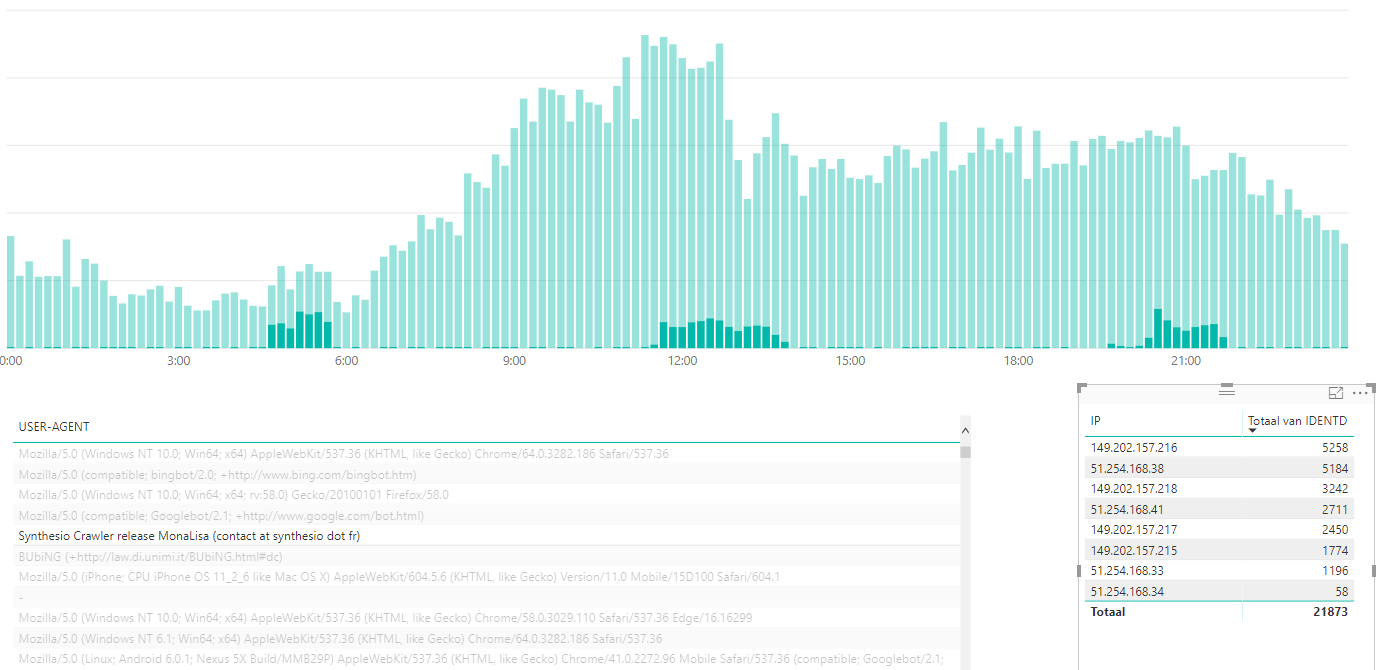Viewport: 1385px width, 670px height.
Task: Select IP row 149.202.157.216
Action: (1134, 448)
